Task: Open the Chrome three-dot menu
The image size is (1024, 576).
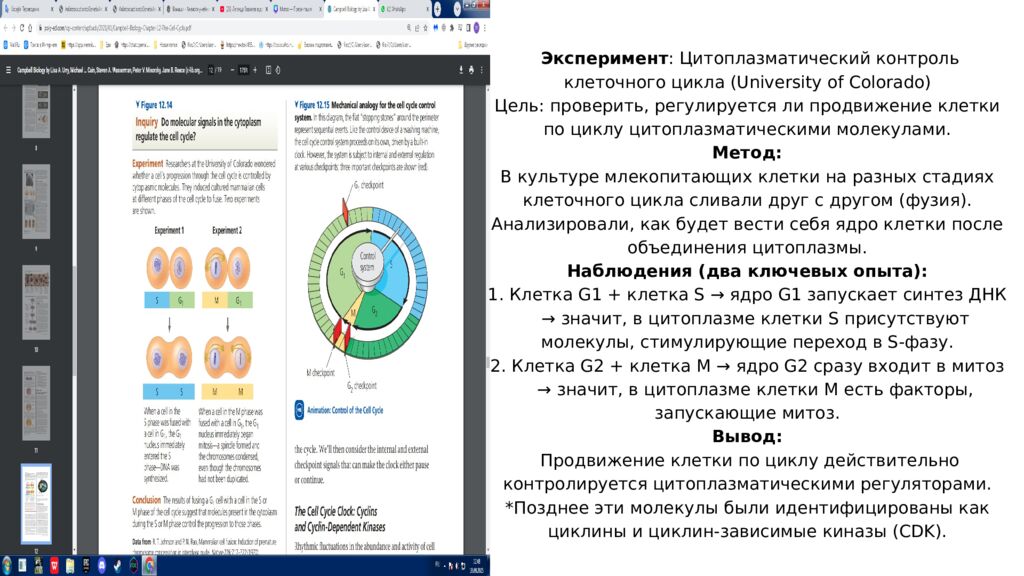Action: pyautogui.click(x=482, y=27)
